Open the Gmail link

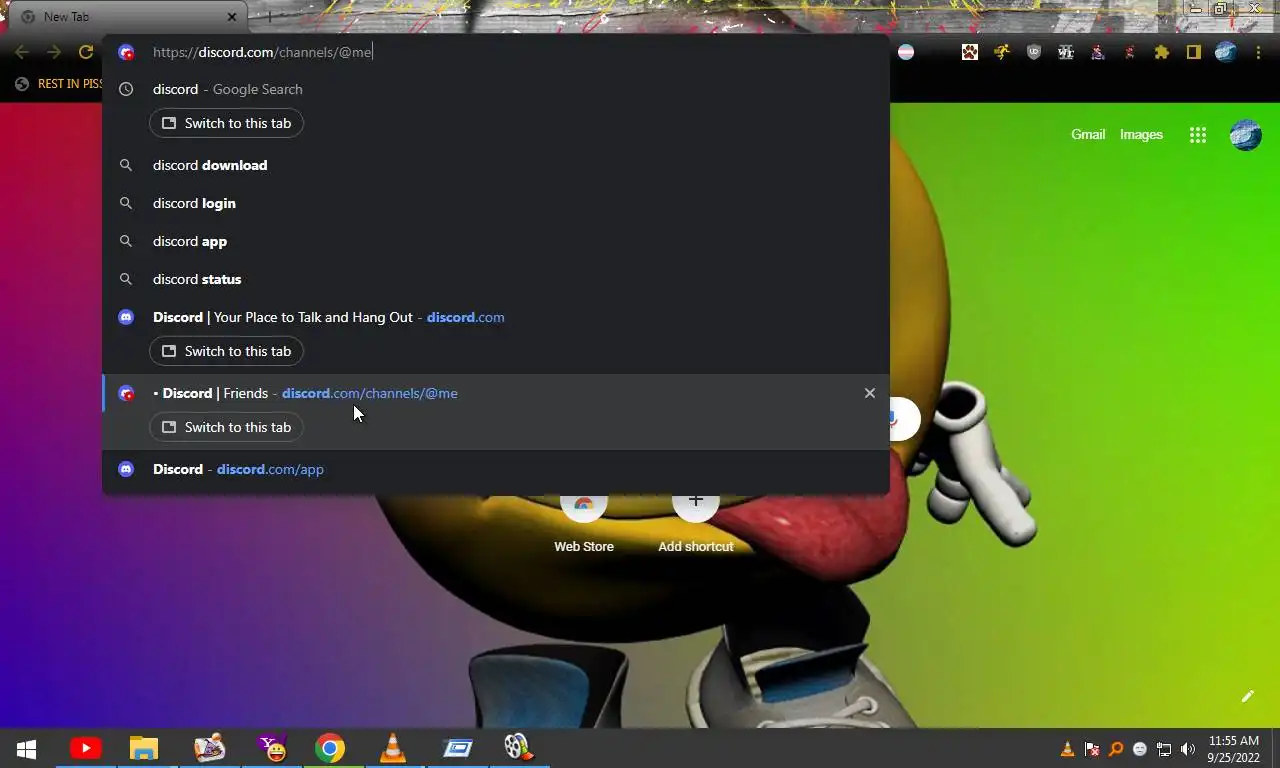(x=1088, y=134)
